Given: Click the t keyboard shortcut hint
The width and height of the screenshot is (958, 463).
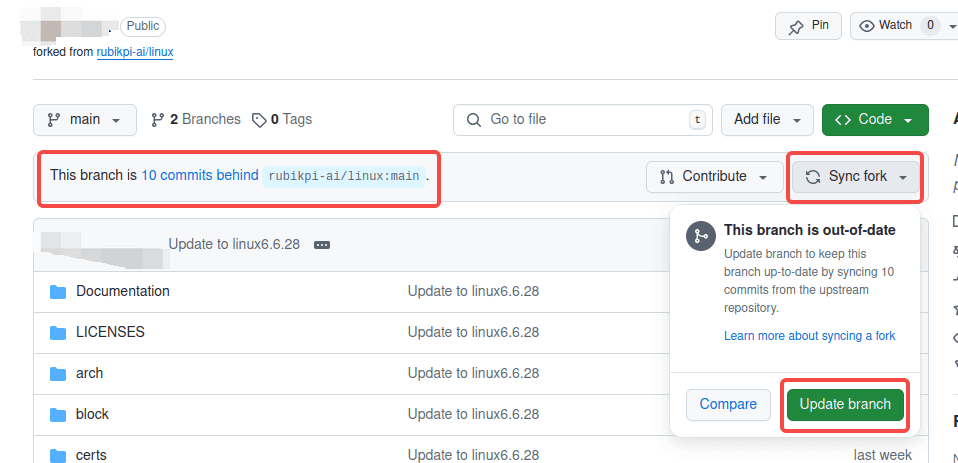Looking at the screenshot, I should coord(697,120).
